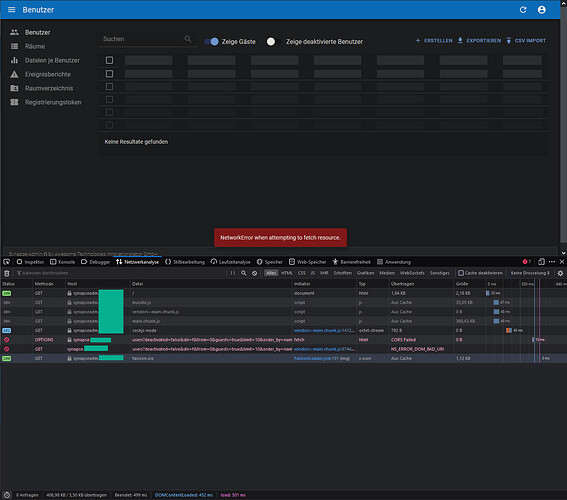The height and width of the screenshot is (500, 567).
Task: Switch to Konsole devtools tab
Action: pos(63,262)
